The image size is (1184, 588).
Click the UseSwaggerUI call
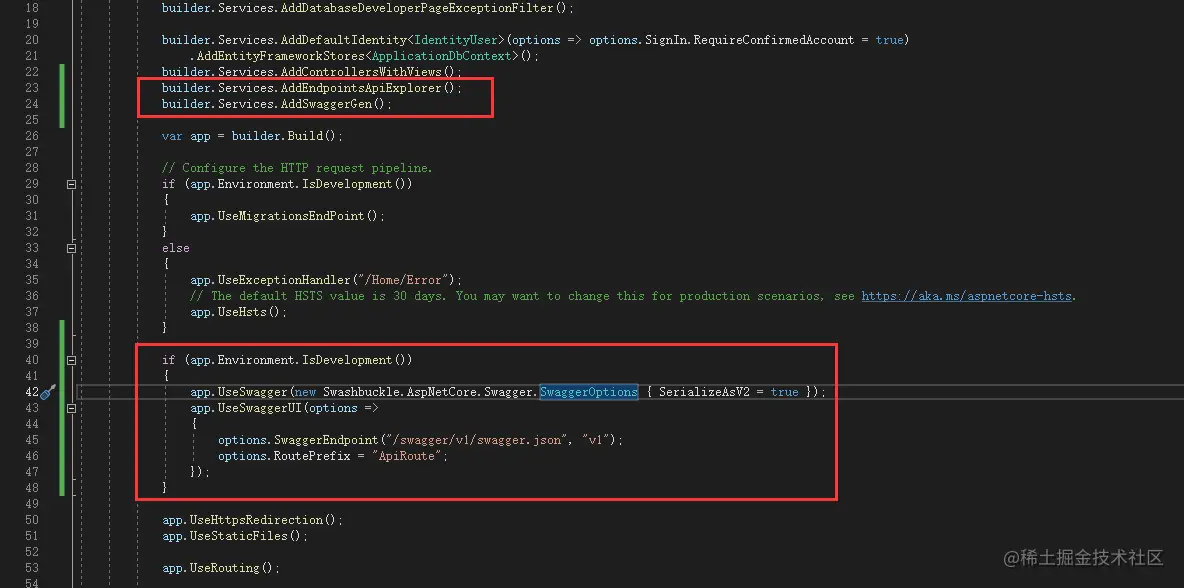pos(259,408)
